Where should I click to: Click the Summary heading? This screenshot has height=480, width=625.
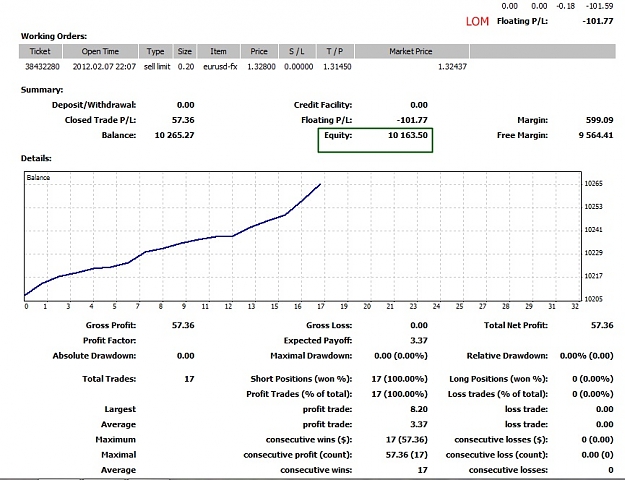[x=42, y=90]
